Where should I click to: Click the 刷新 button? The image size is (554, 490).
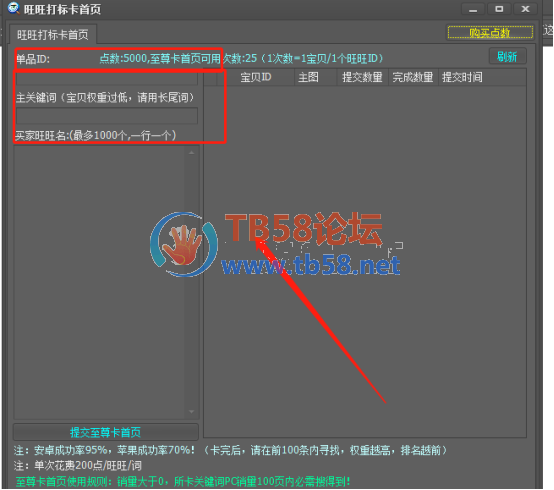[x=507, y=57]
